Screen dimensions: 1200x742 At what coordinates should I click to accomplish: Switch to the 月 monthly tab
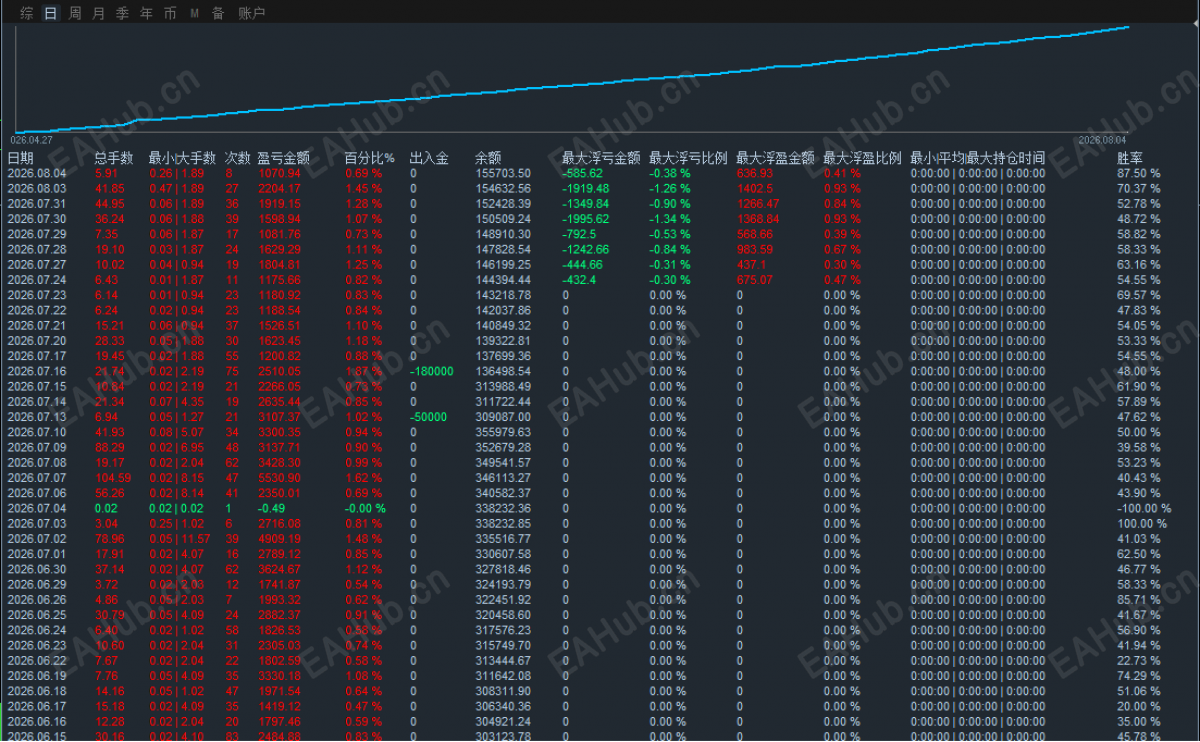coord(98,13)
